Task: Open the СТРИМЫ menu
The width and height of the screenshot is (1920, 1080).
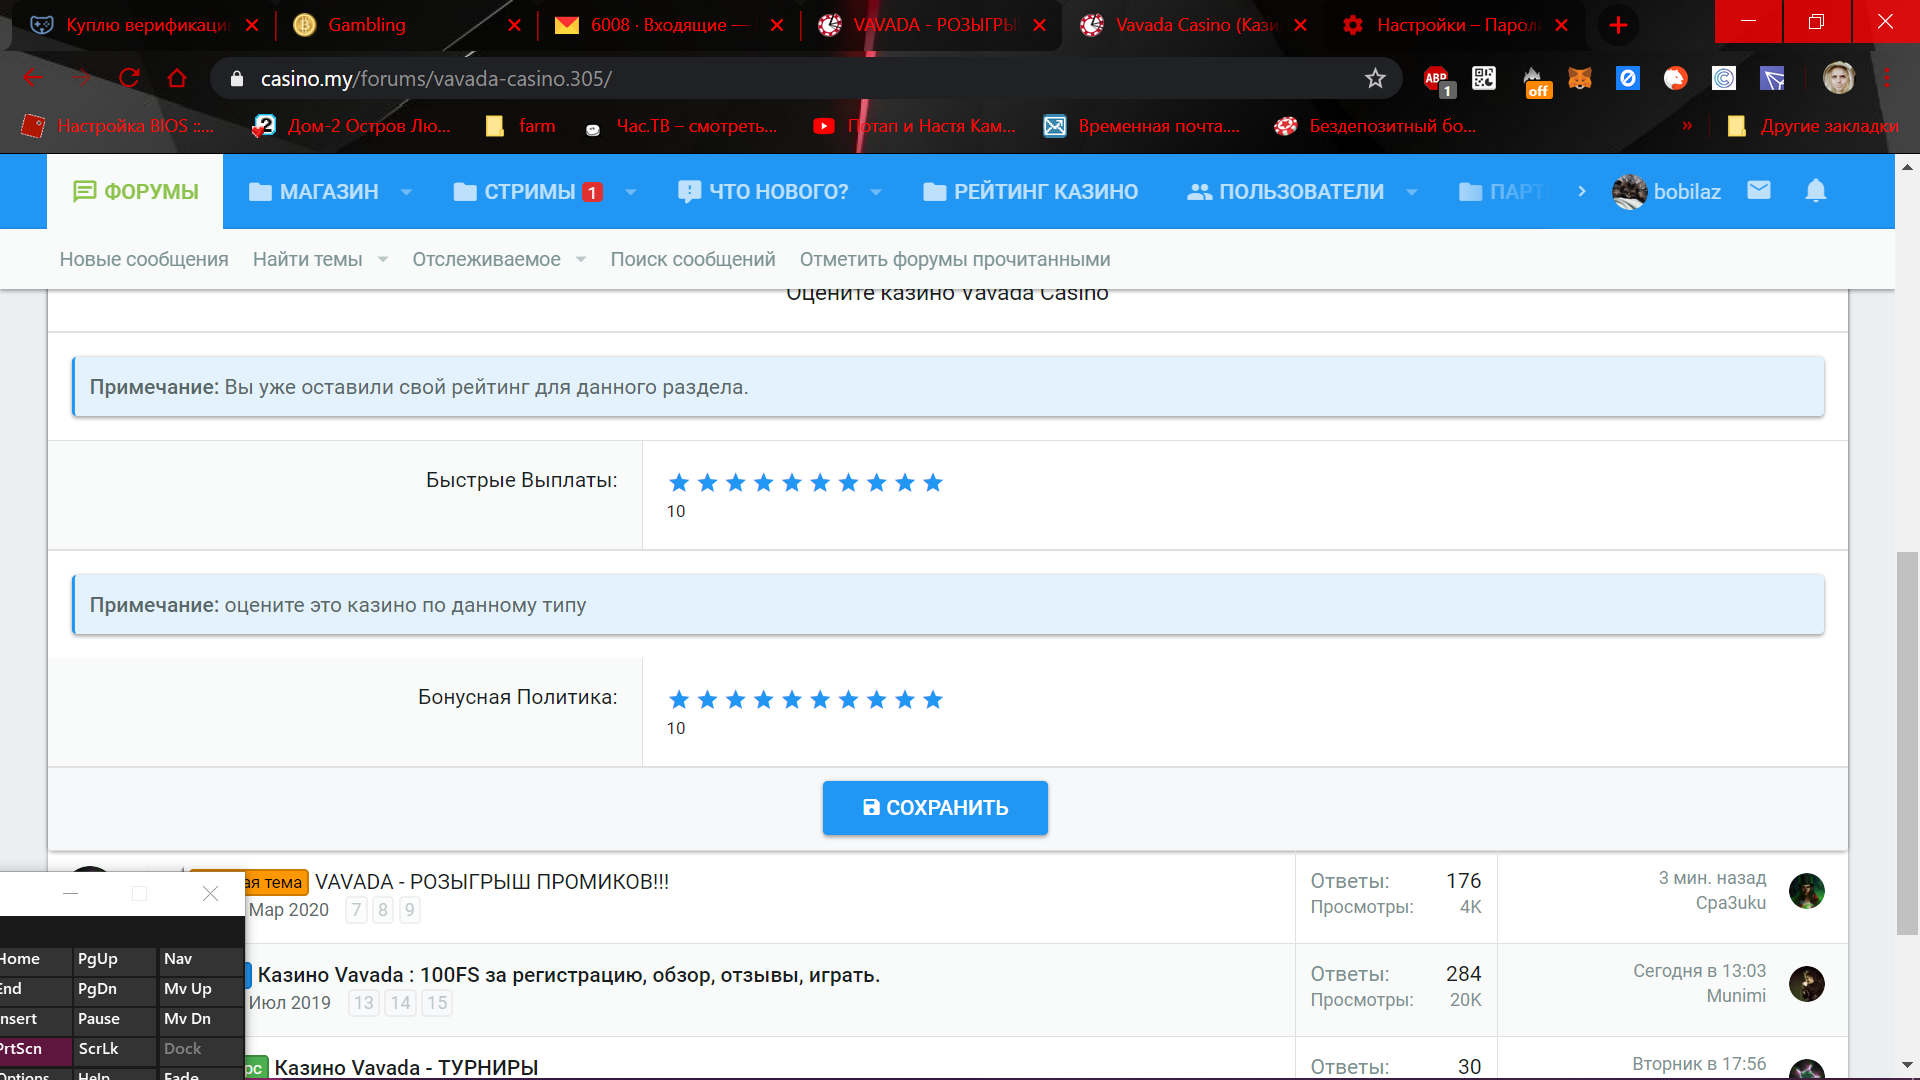Action: [x=528, y=192]
